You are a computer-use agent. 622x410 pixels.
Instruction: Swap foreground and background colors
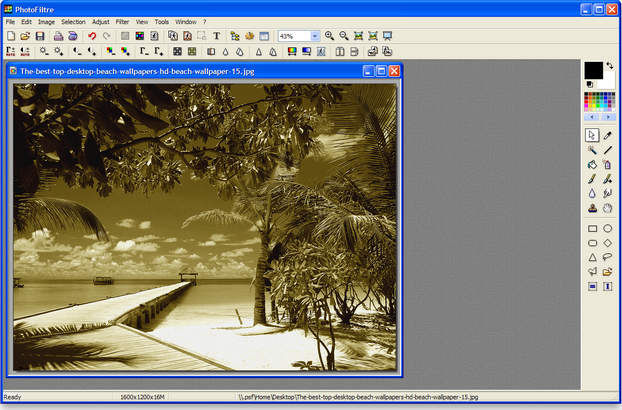609,66
